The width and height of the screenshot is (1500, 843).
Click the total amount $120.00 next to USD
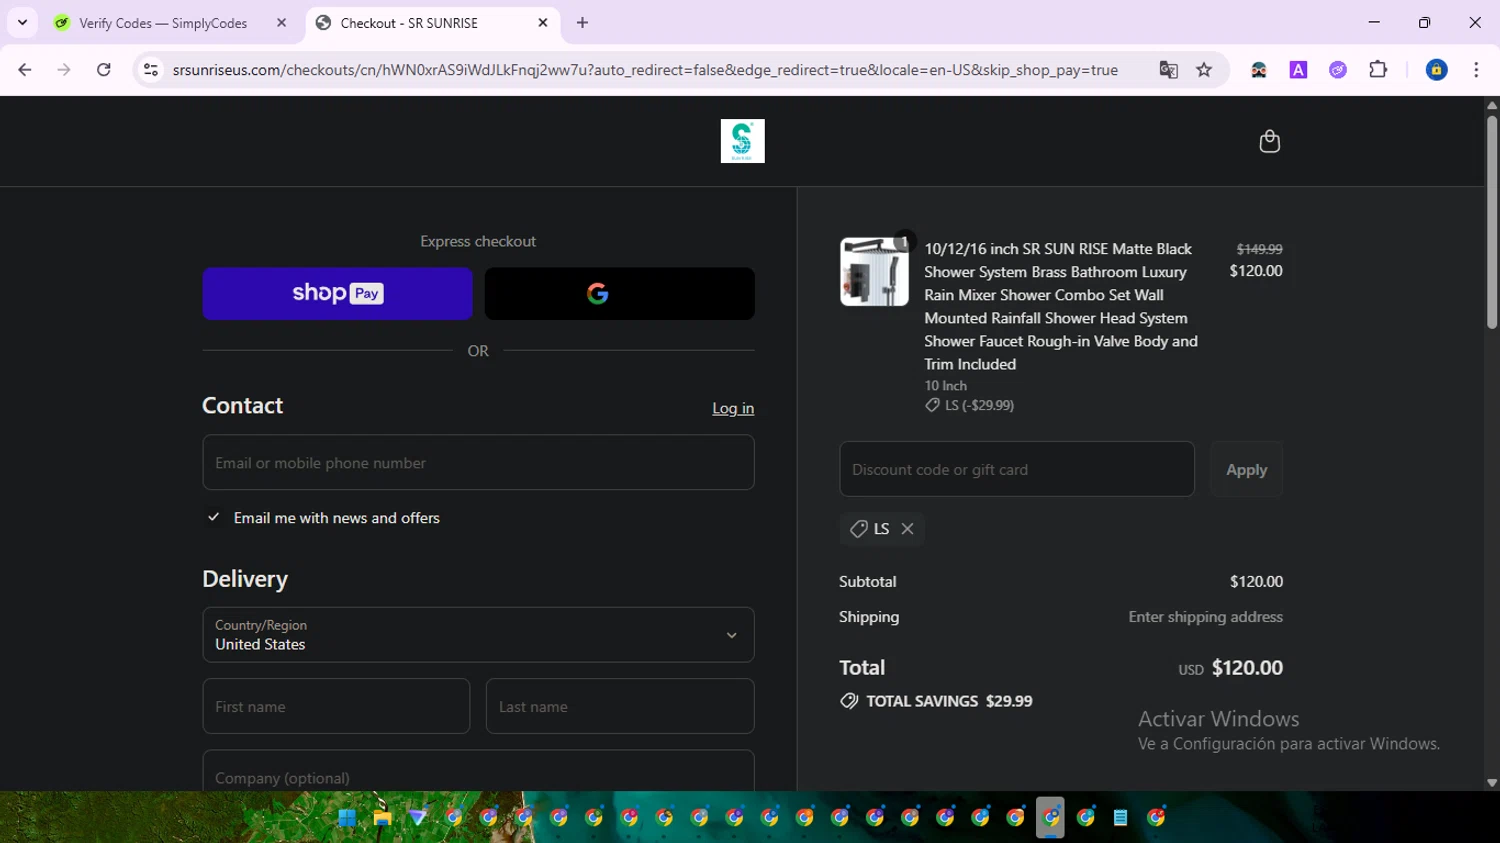click(x=1247, y=668)
